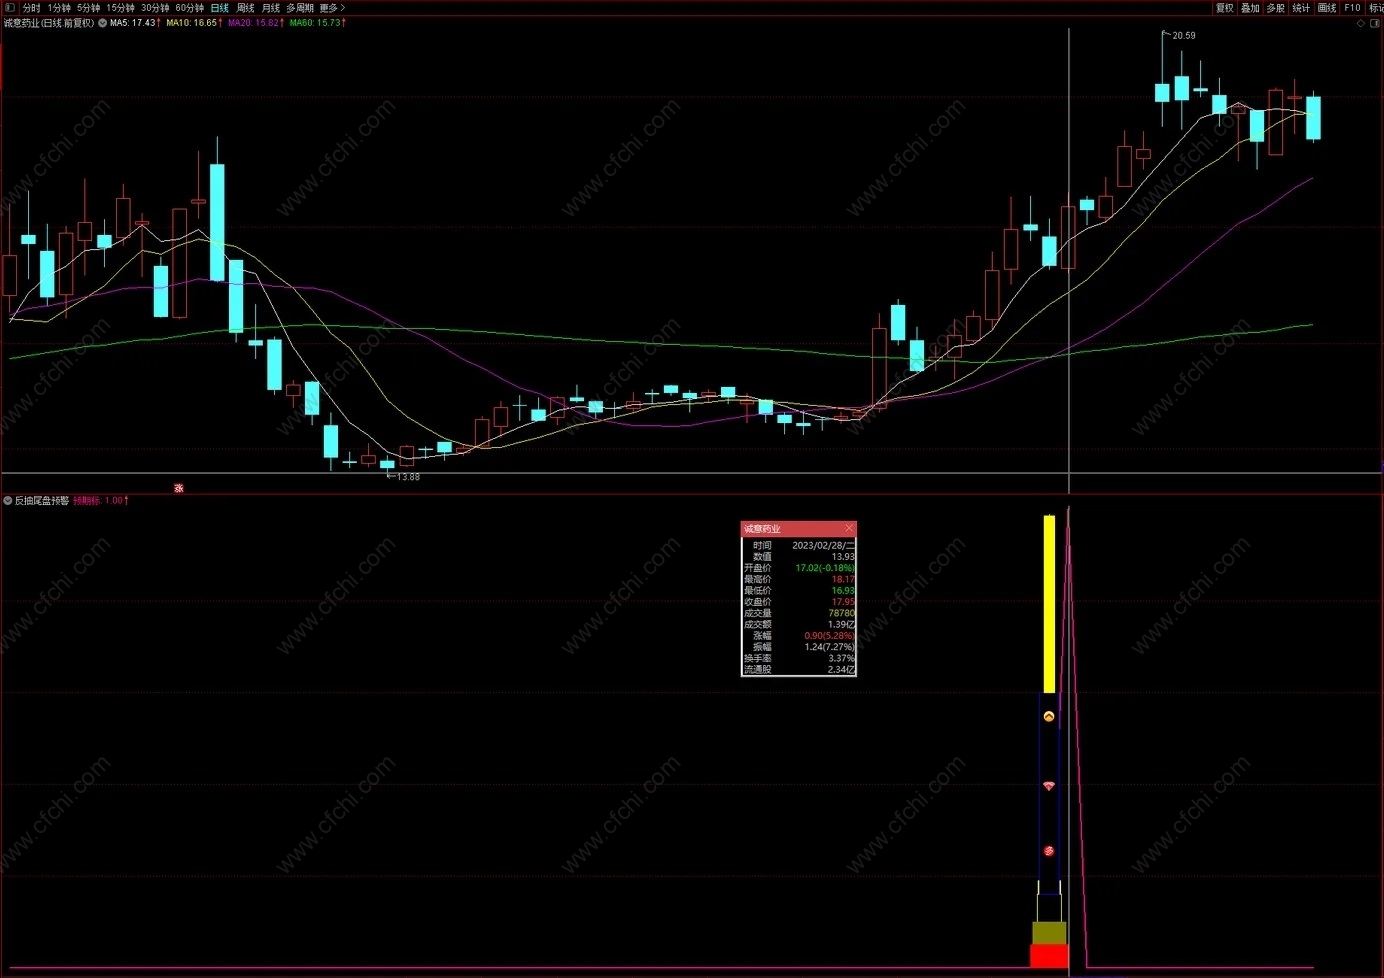This screenshot has height=978, width=1384.
Task: Click the 开盘价 17.02(-0.18%) row
Action: [799, 568]
